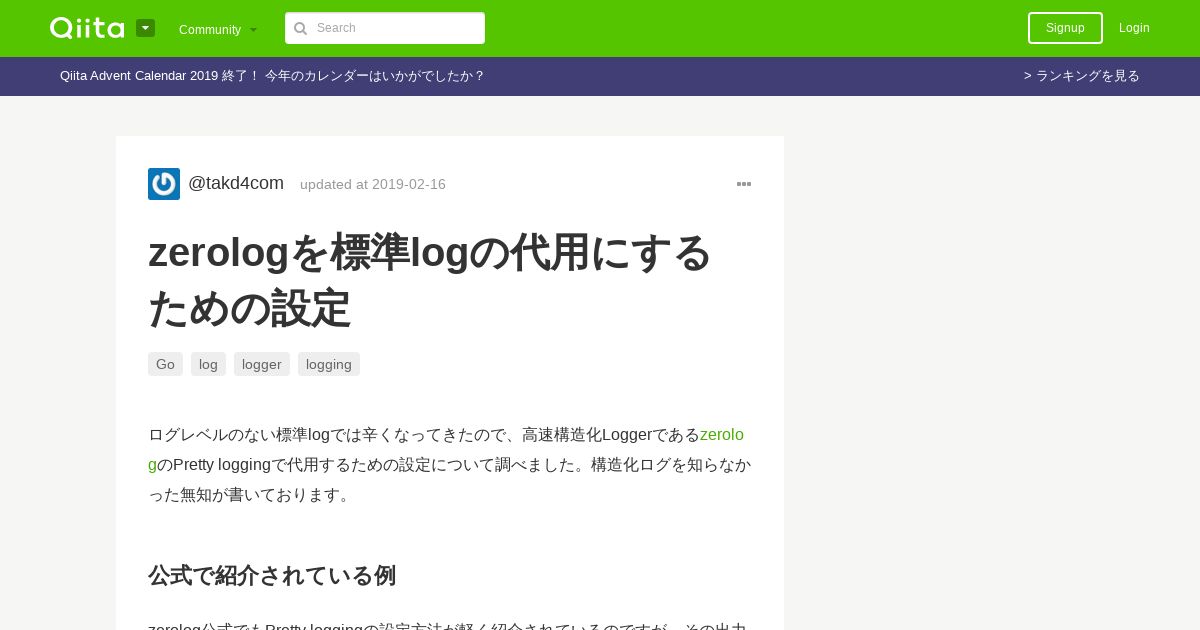Focus the Search input field
1200x630 pixels.
click(385, 28)
